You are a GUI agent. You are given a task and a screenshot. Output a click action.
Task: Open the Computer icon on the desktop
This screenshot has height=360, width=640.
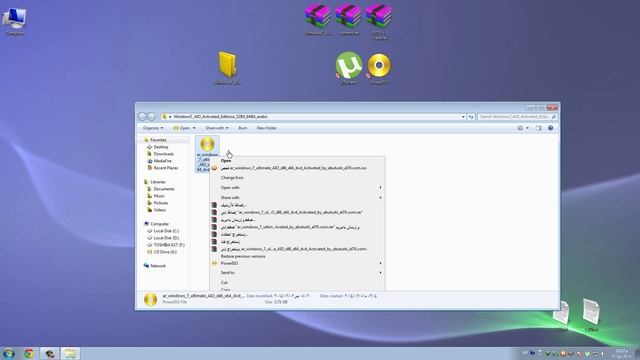point(15,19)
